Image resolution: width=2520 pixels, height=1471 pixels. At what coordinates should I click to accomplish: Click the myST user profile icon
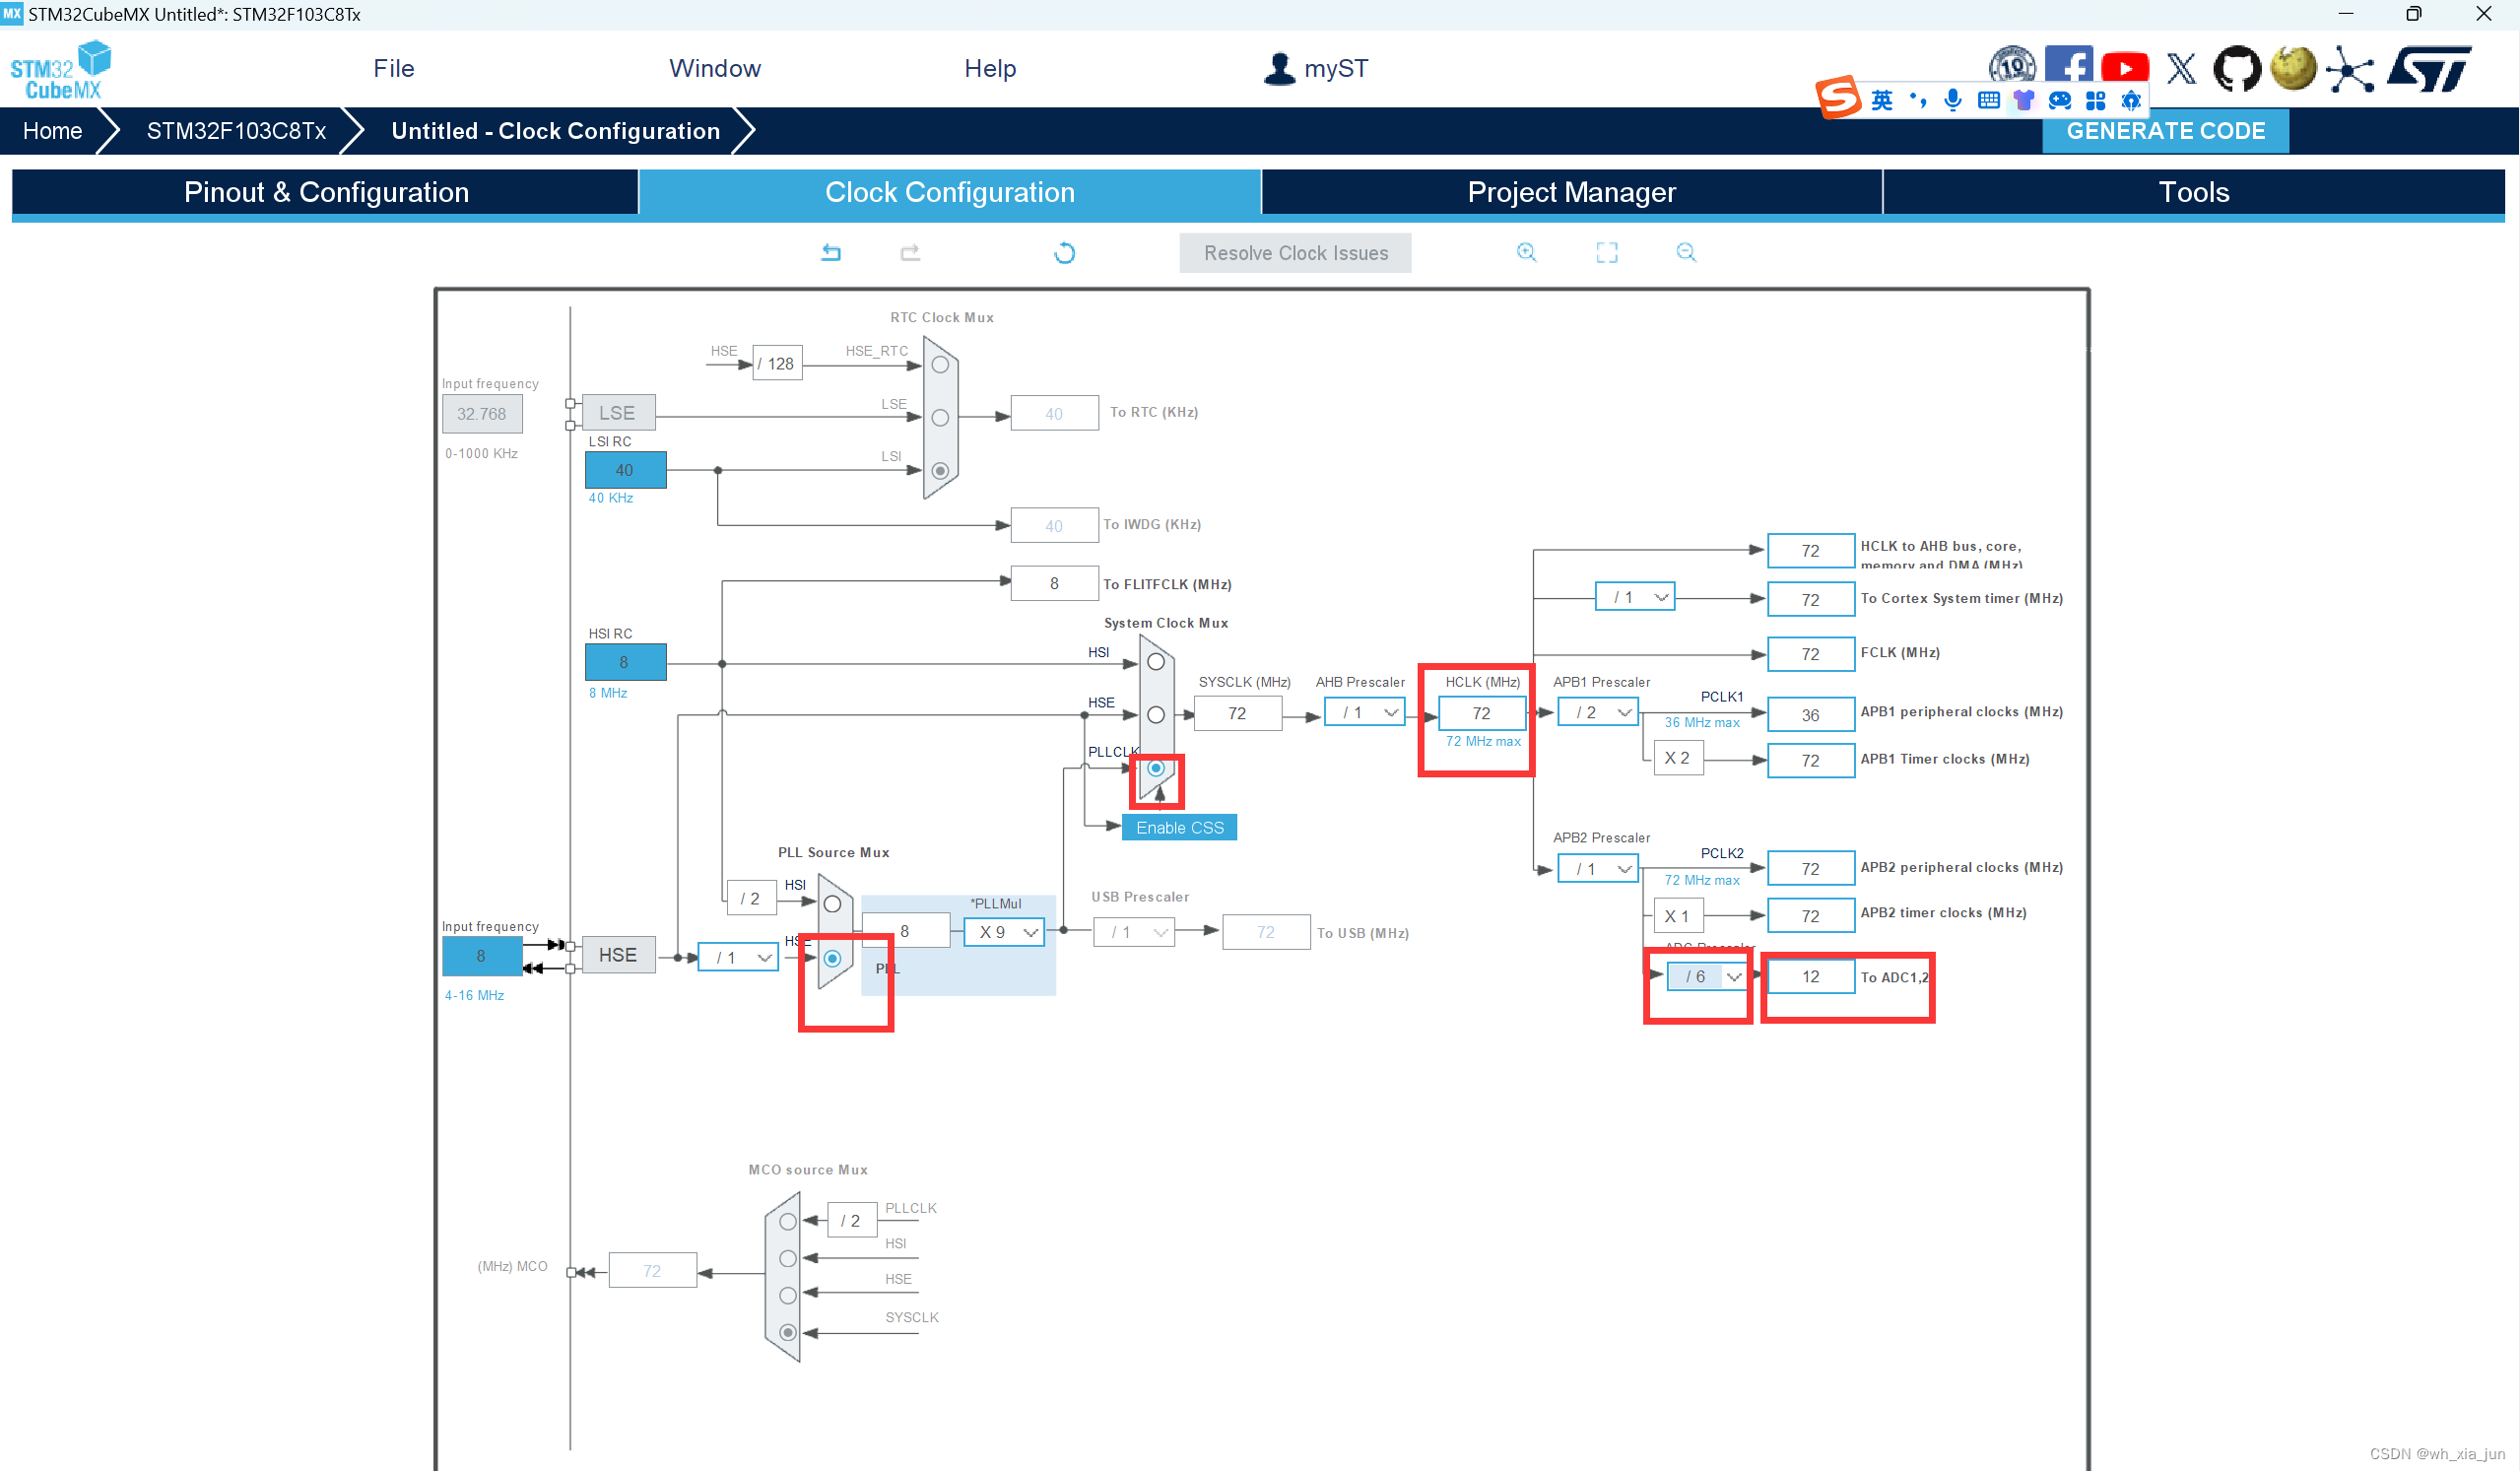(1279, 68)
